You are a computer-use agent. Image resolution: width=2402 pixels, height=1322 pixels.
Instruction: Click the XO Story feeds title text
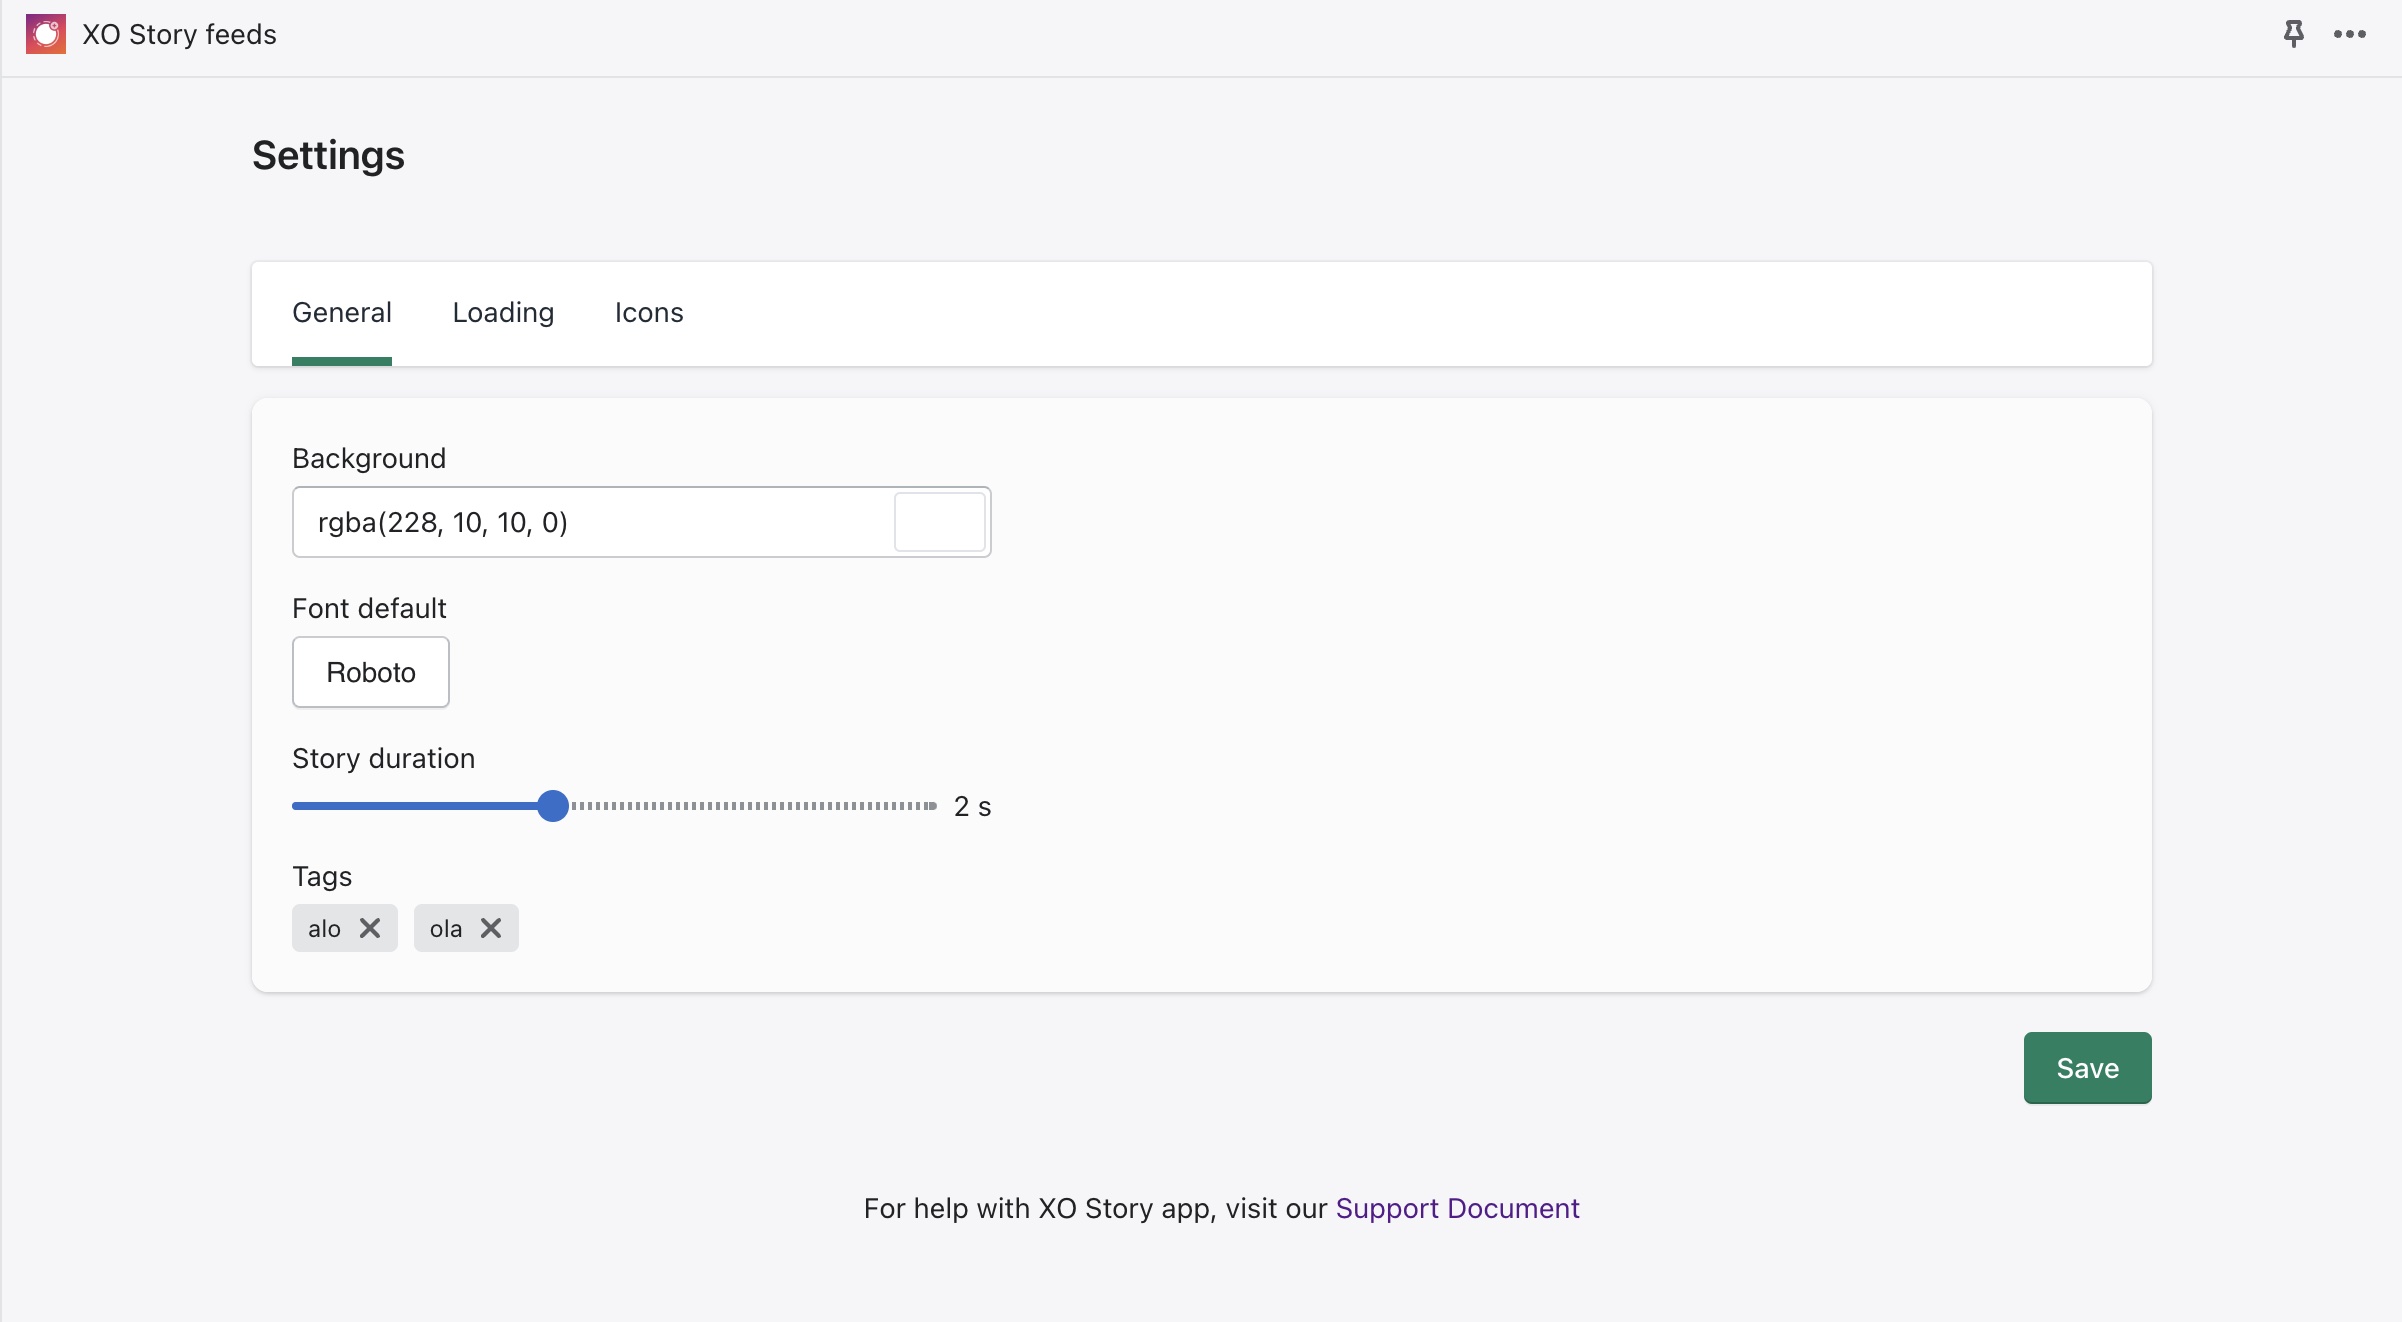coord(179,34)
